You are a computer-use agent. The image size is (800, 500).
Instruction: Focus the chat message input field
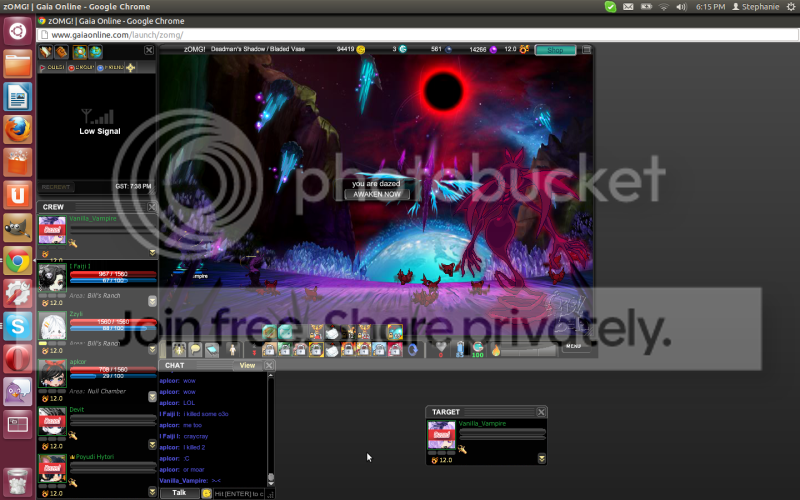click(239, 493)
